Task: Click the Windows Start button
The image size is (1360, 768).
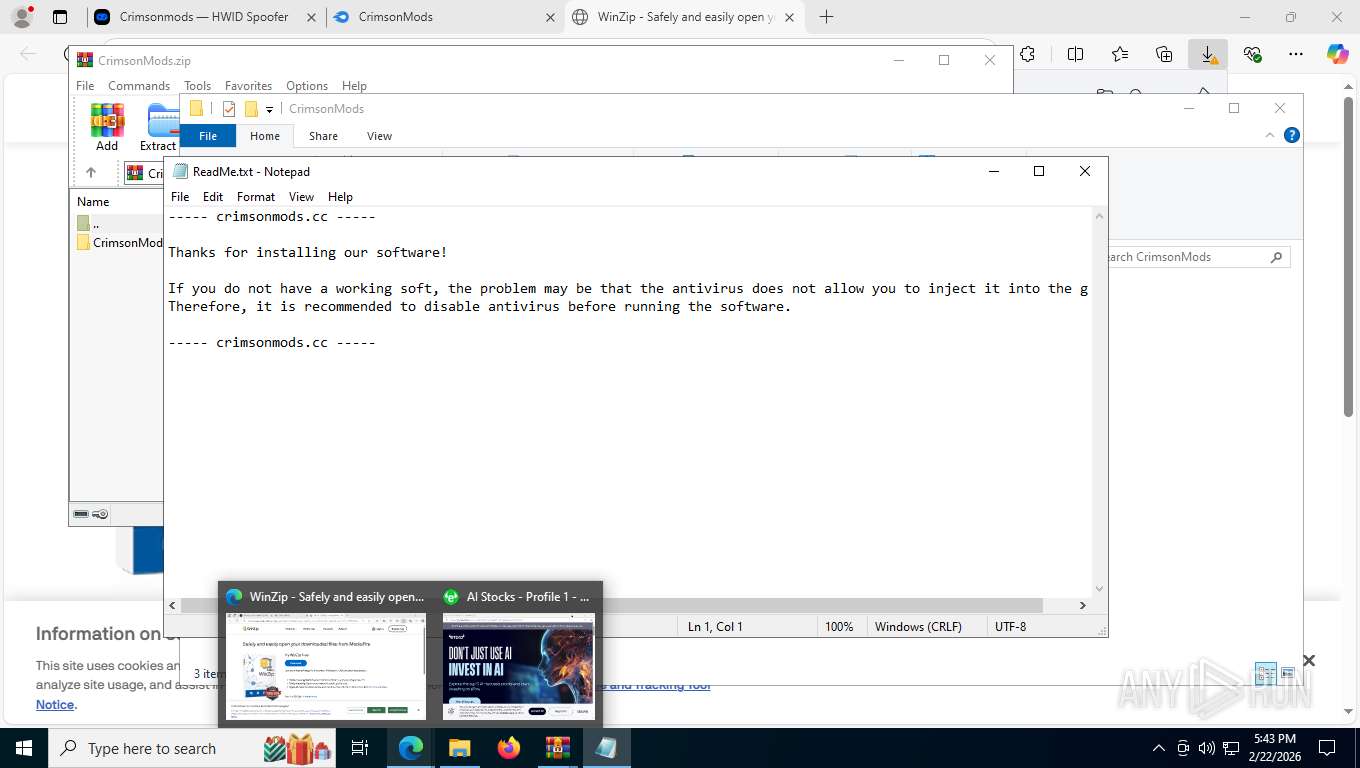Action: click(x=23, y=747)
